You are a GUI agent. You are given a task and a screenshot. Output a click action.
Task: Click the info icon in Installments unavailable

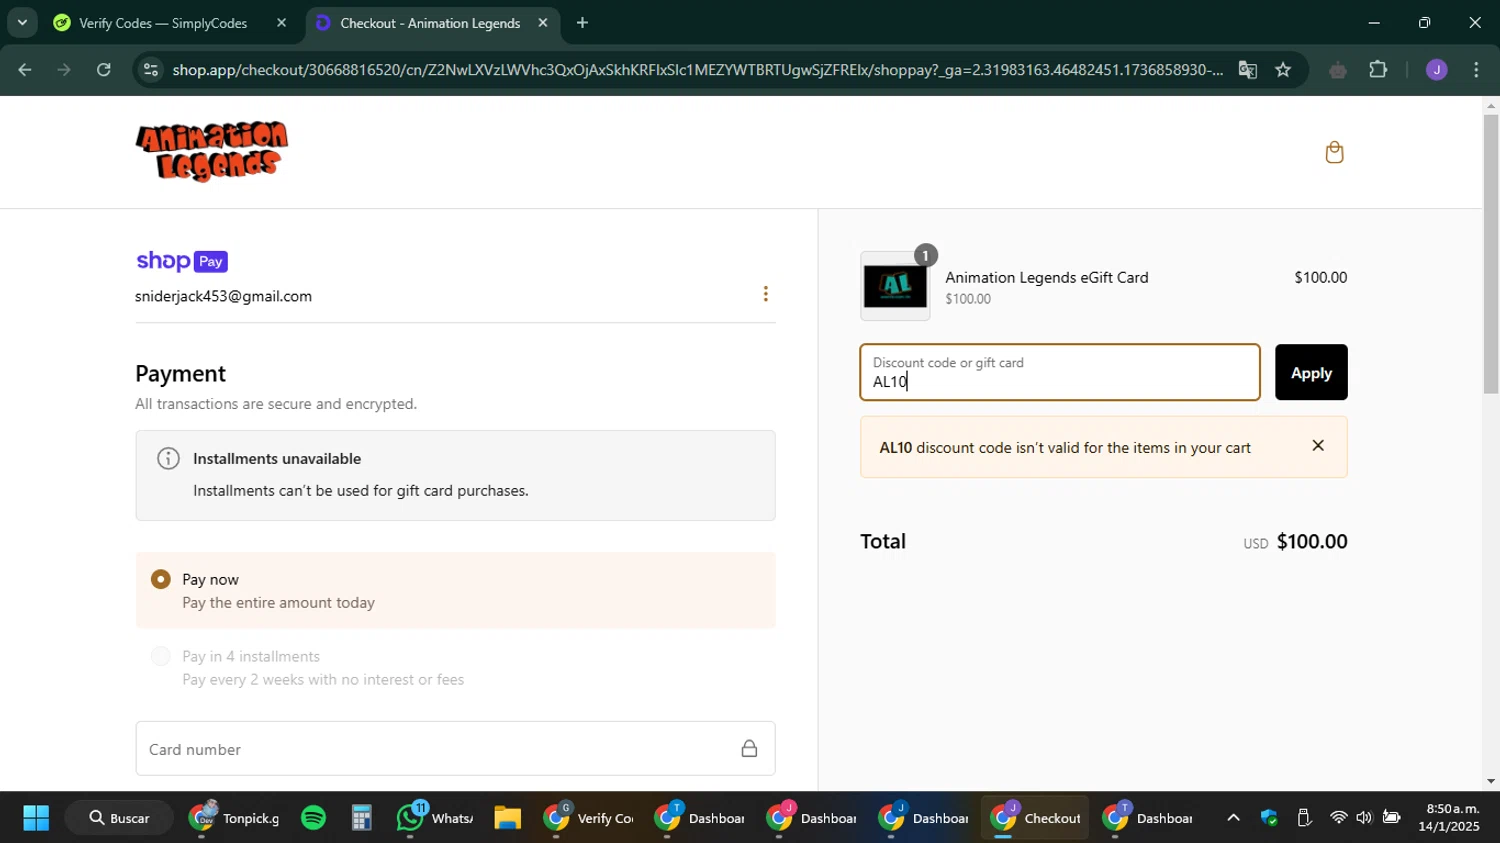click(x=168, y=459)
